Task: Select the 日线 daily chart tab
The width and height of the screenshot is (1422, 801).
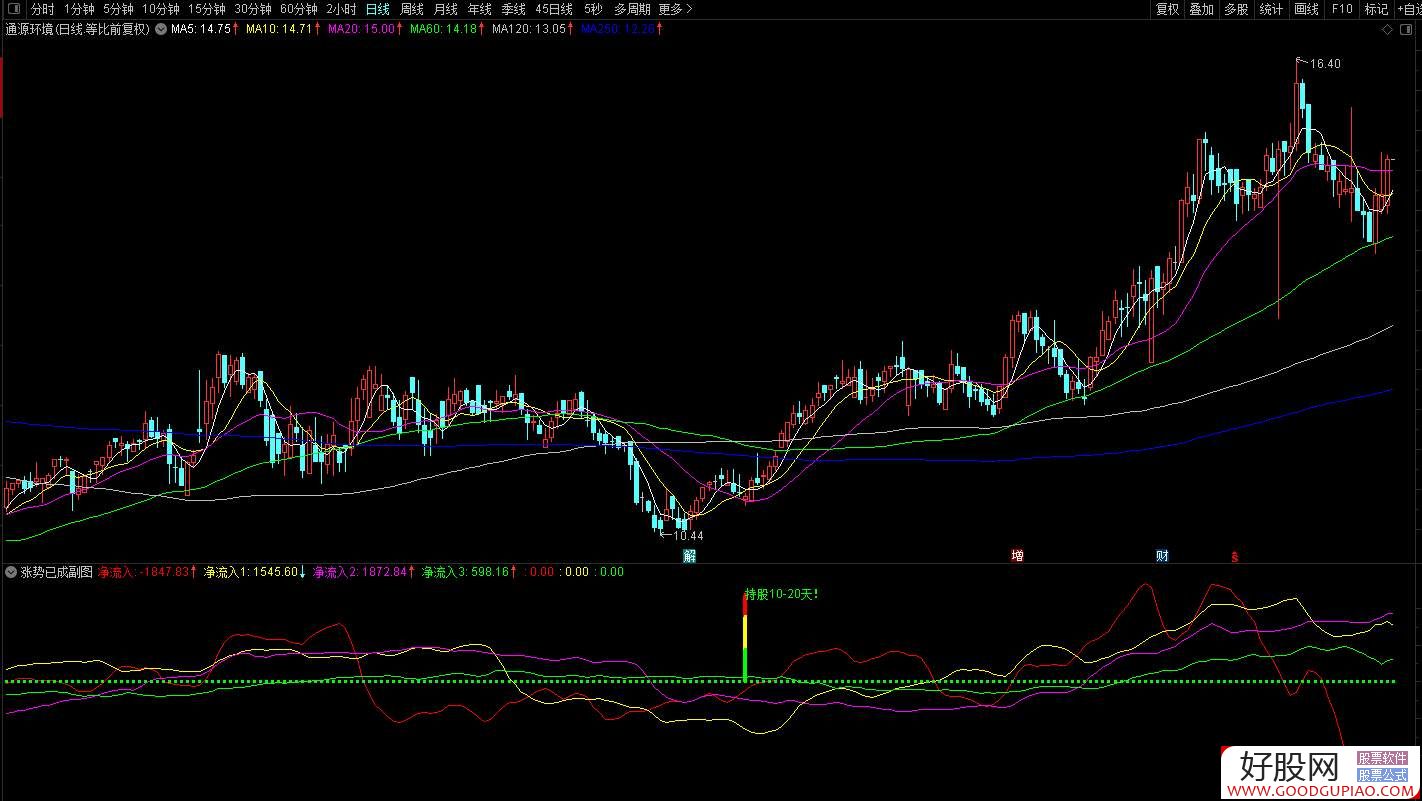Action: pyautogui.click(x=377, y=9)
